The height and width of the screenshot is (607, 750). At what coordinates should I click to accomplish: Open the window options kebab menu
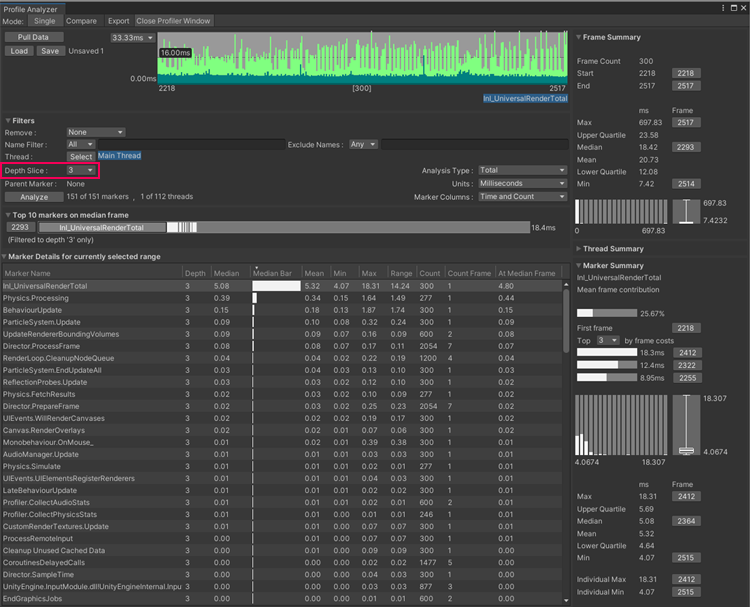[723, 7]
